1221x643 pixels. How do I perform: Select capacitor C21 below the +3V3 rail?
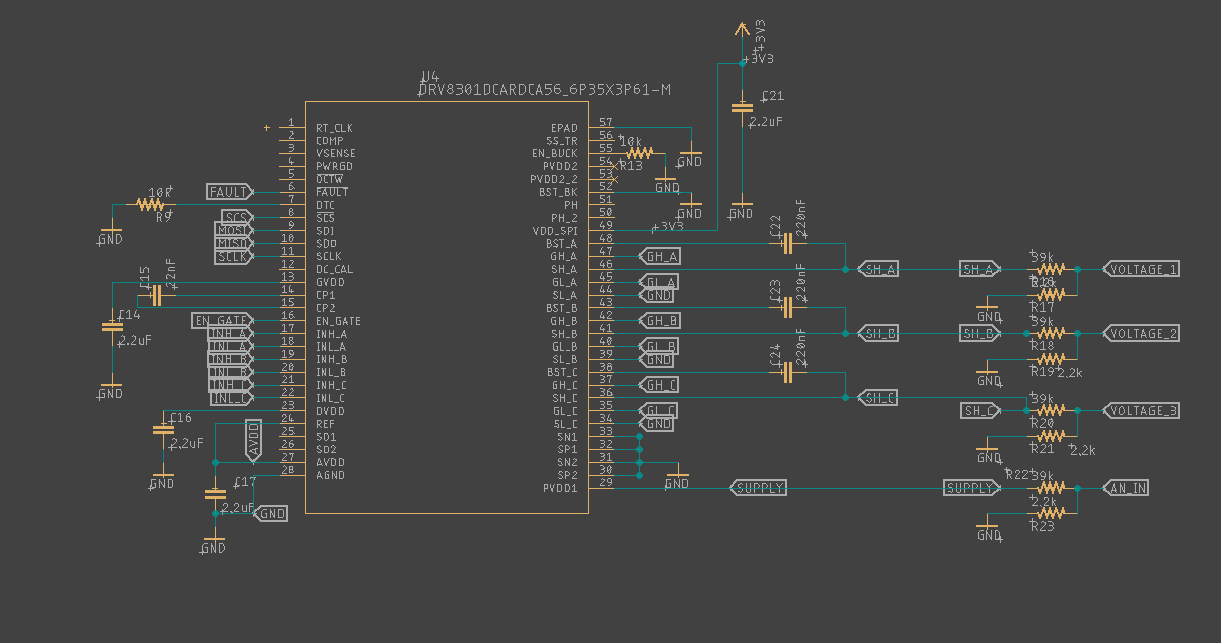coord(741,106)
